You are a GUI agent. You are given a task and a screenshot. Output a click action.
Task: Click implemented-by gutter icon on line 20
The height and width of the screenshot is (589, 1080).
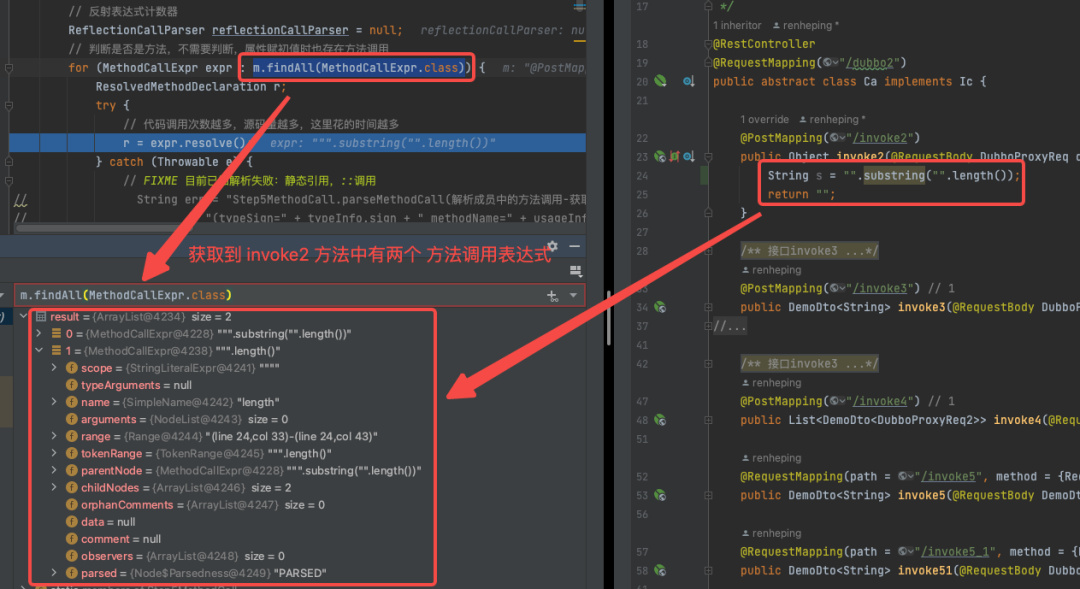tap(688, 81)
